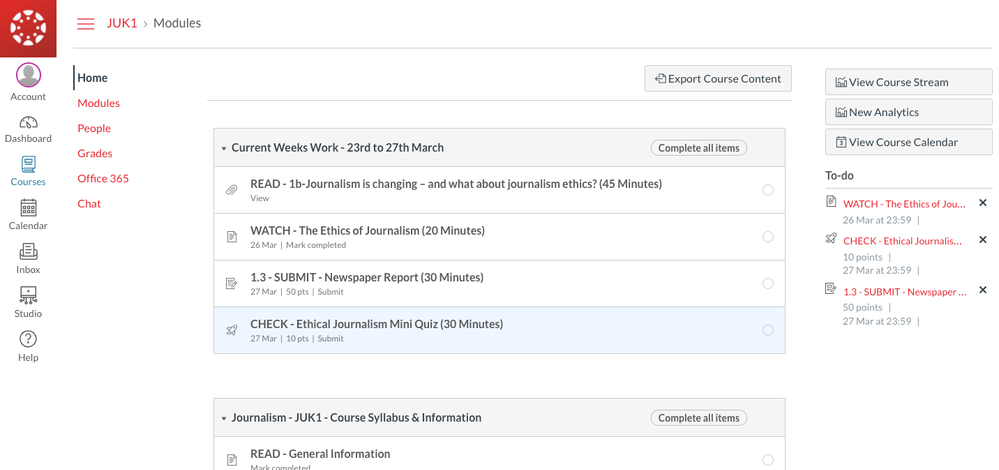
Task: Open the Calendar icon in sidebar
Action: (x=28, y=209)
